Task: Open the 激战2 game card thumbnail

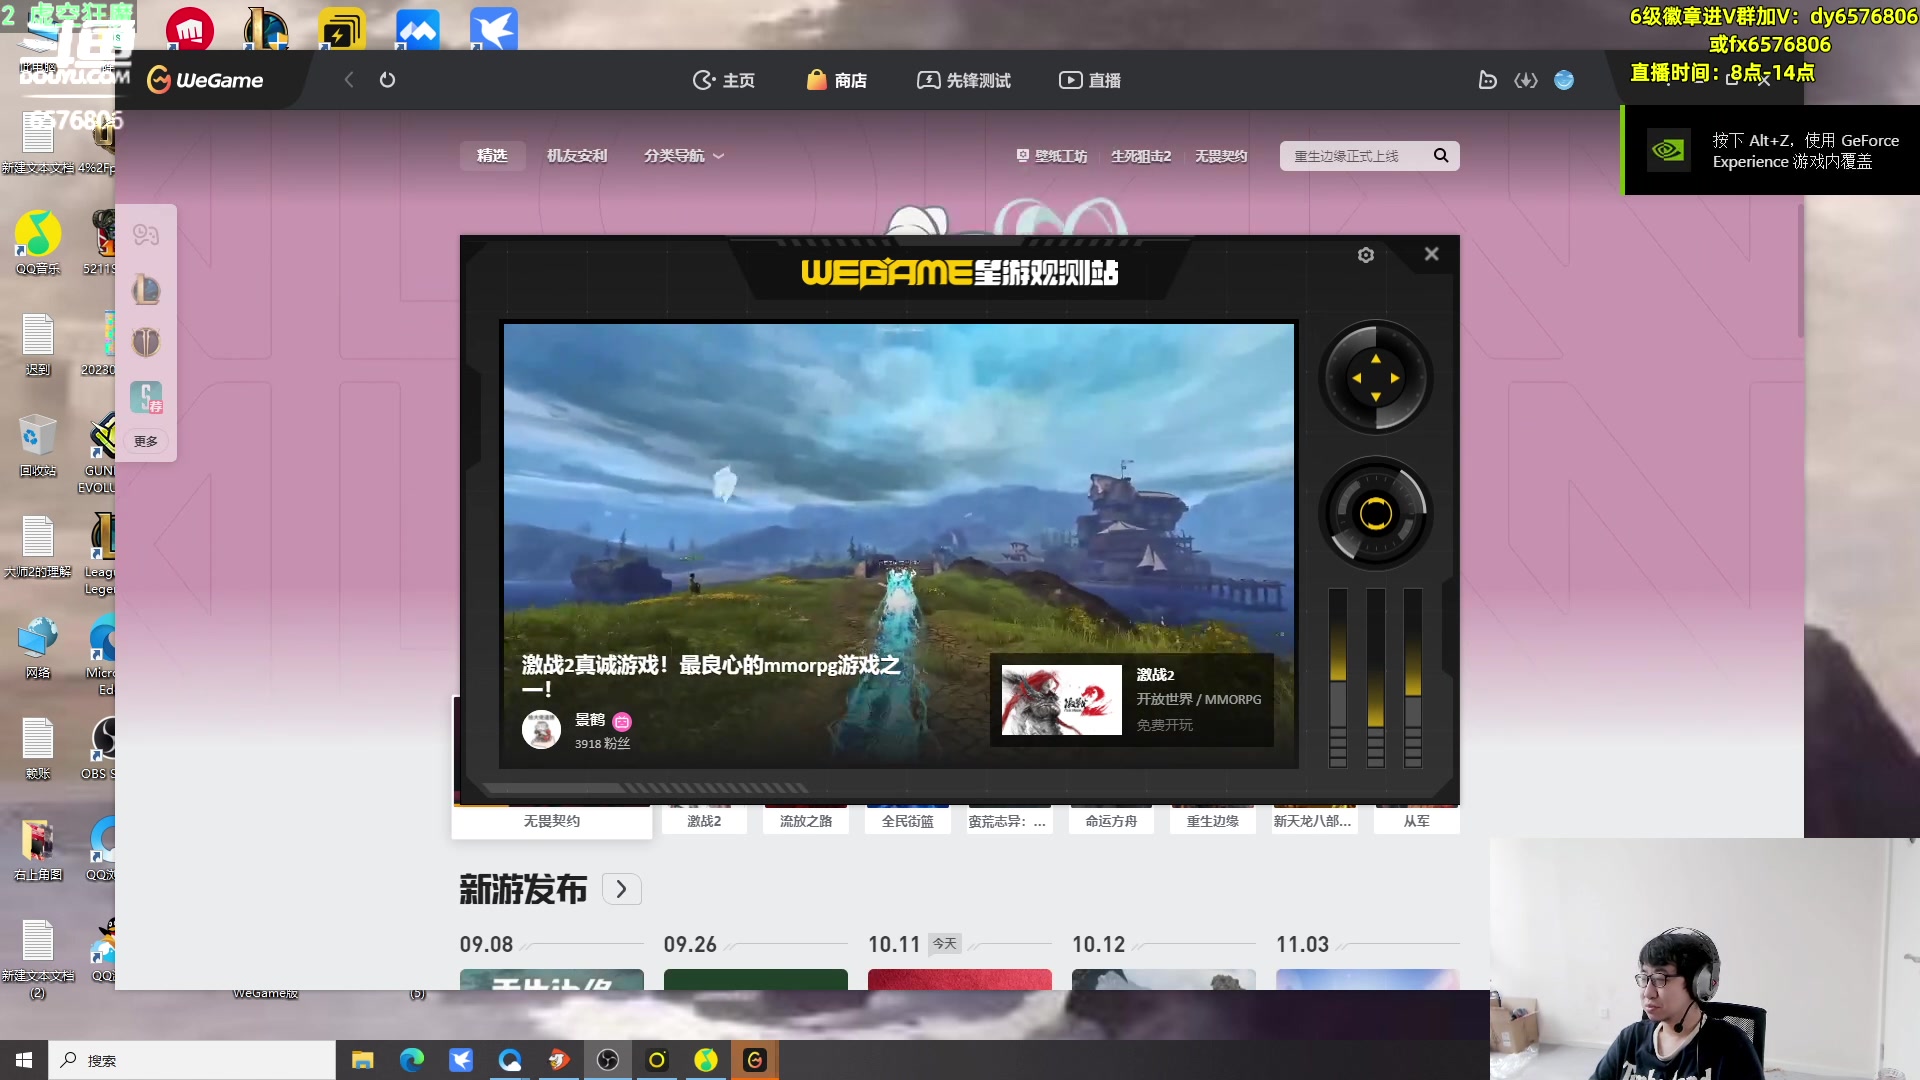Action: 1061,700
